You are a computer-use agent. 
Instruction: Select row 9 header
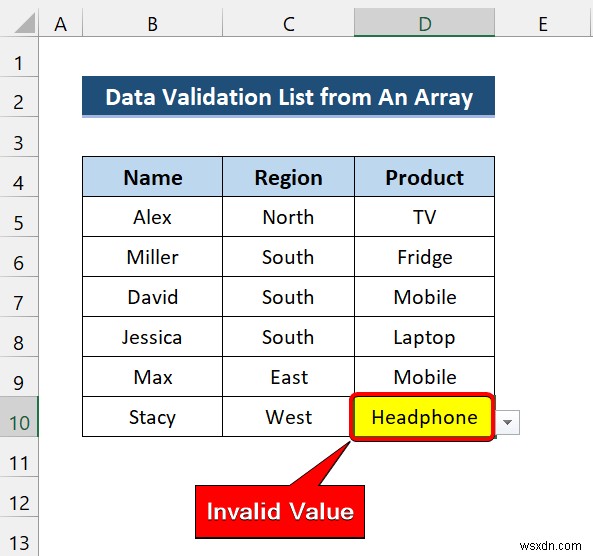(19, 377)
